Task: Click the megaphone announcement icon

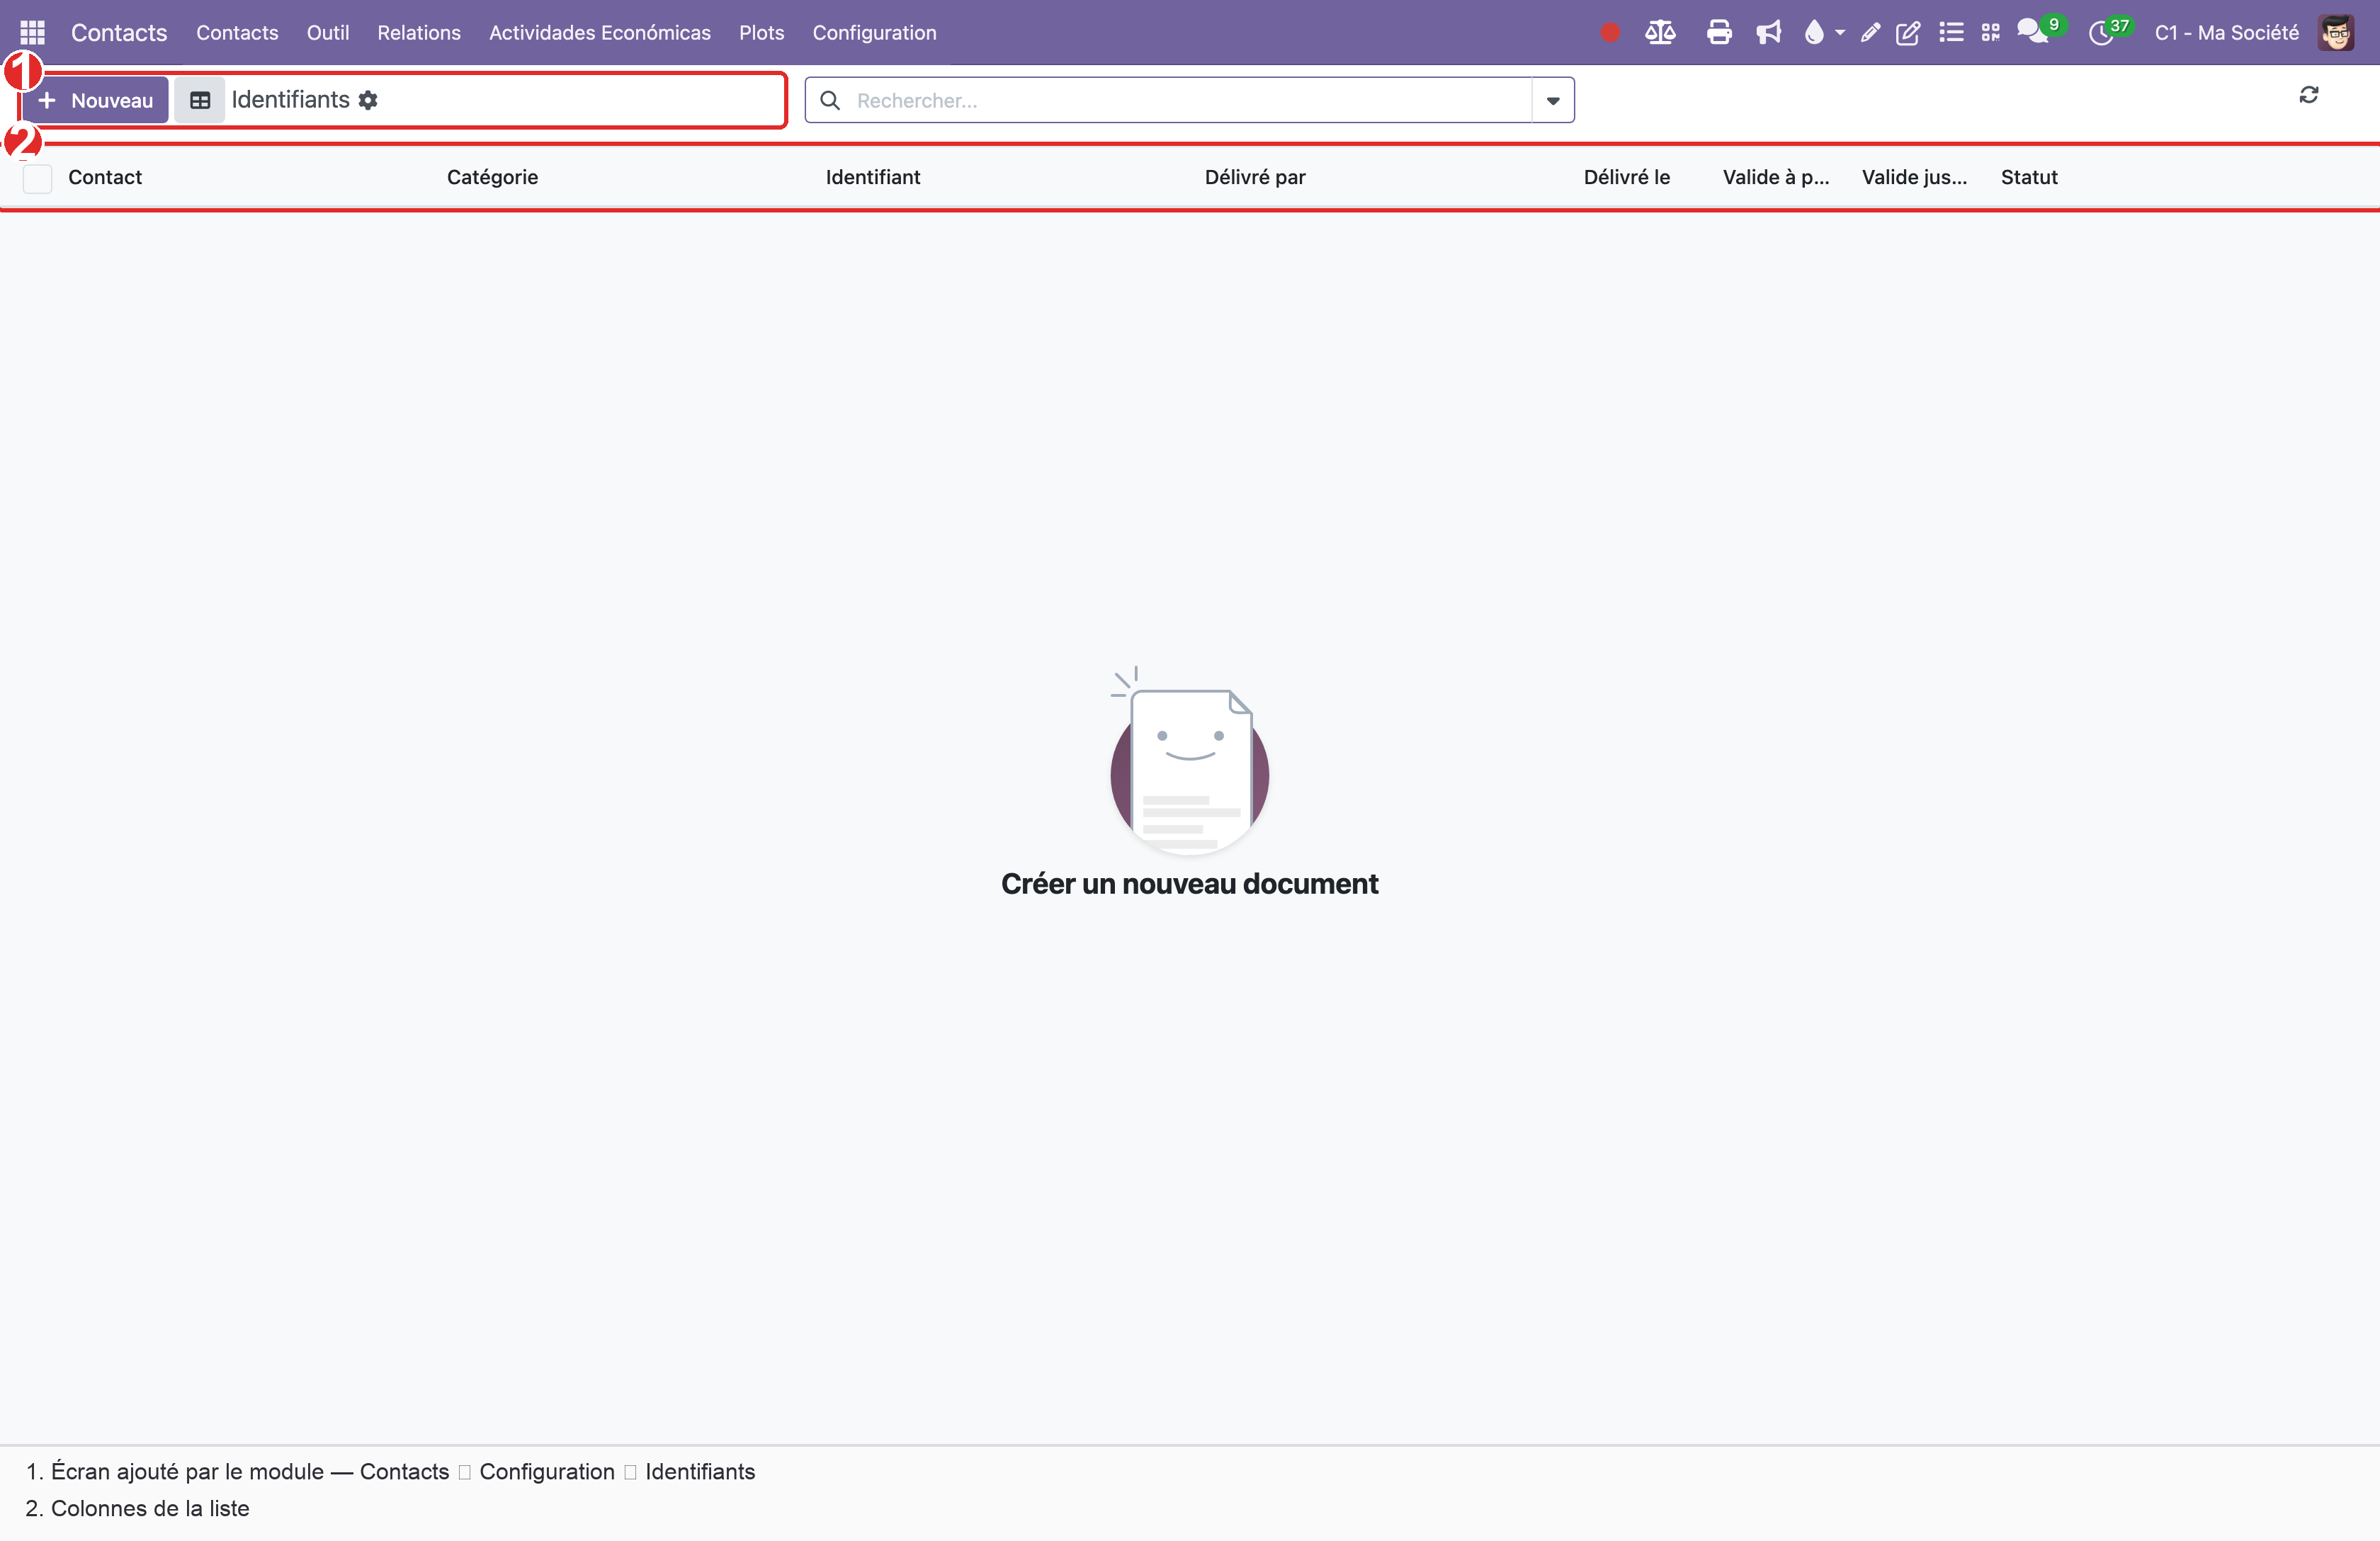Action: coord(1768,32)
